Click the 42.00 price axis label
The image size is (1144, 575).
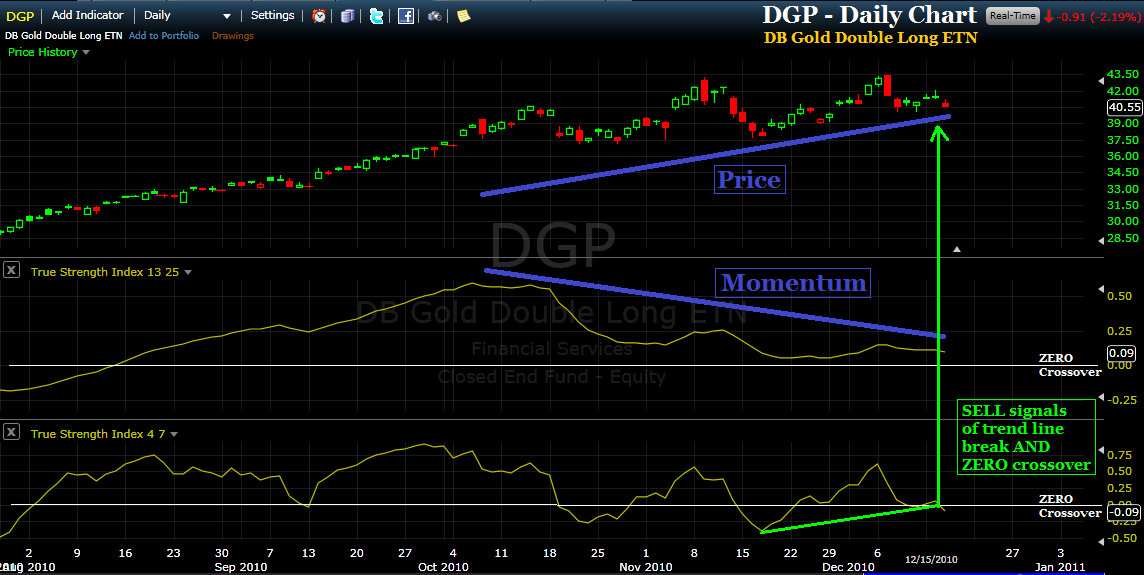[1123, 90]
